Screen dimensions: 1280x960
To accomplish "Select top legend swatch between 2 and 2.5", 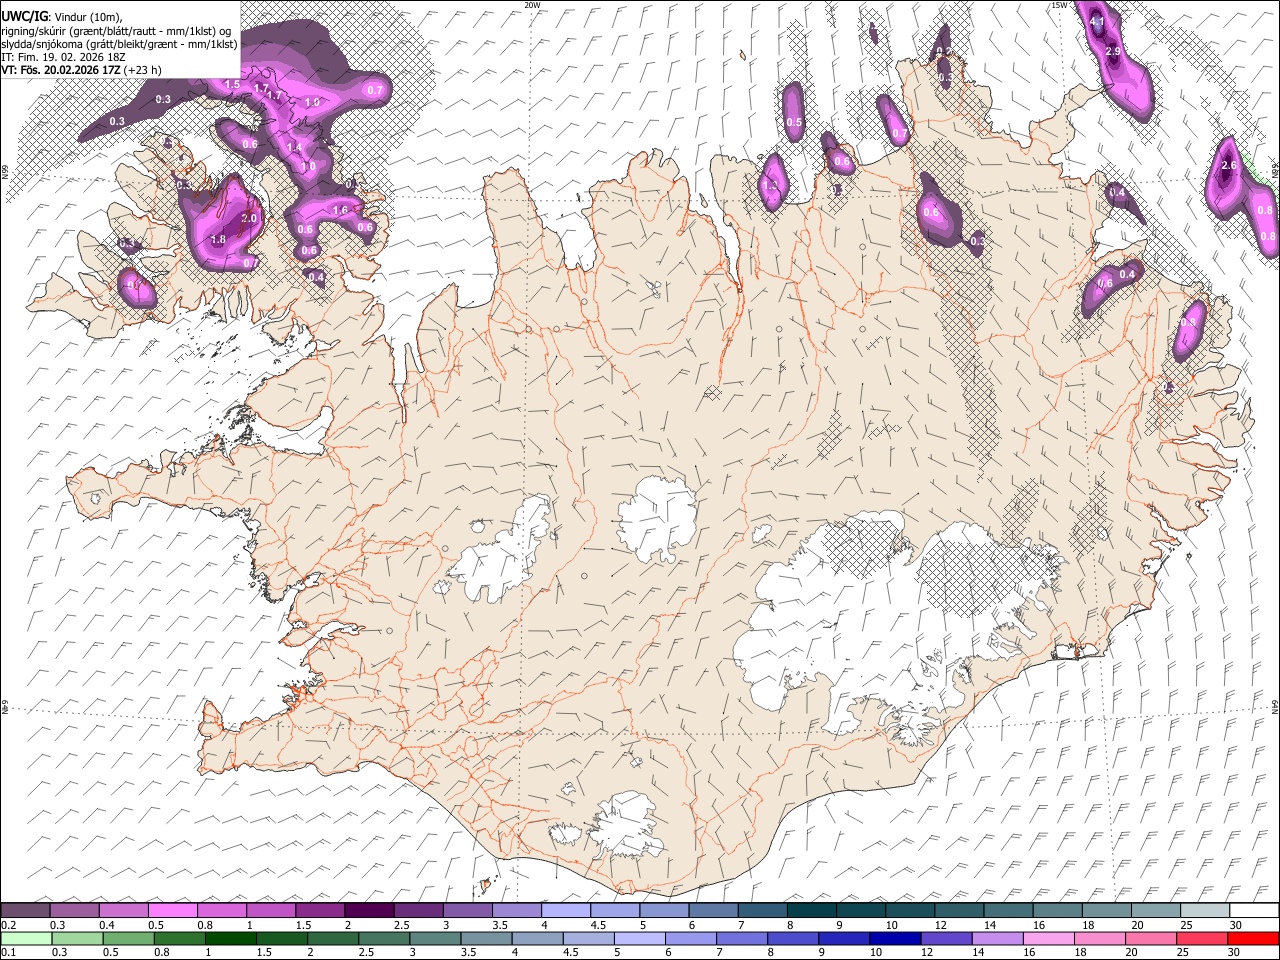I will click(x=369, y=910).
